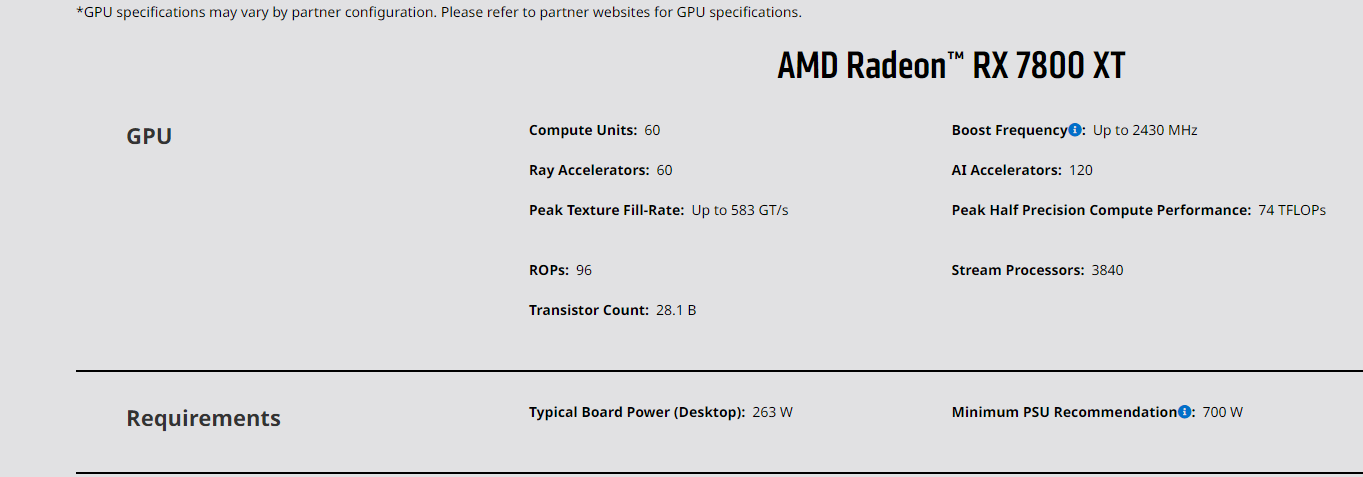Click the ROPs label
The width and height of the screenshot is (1363, 477).
548,270
